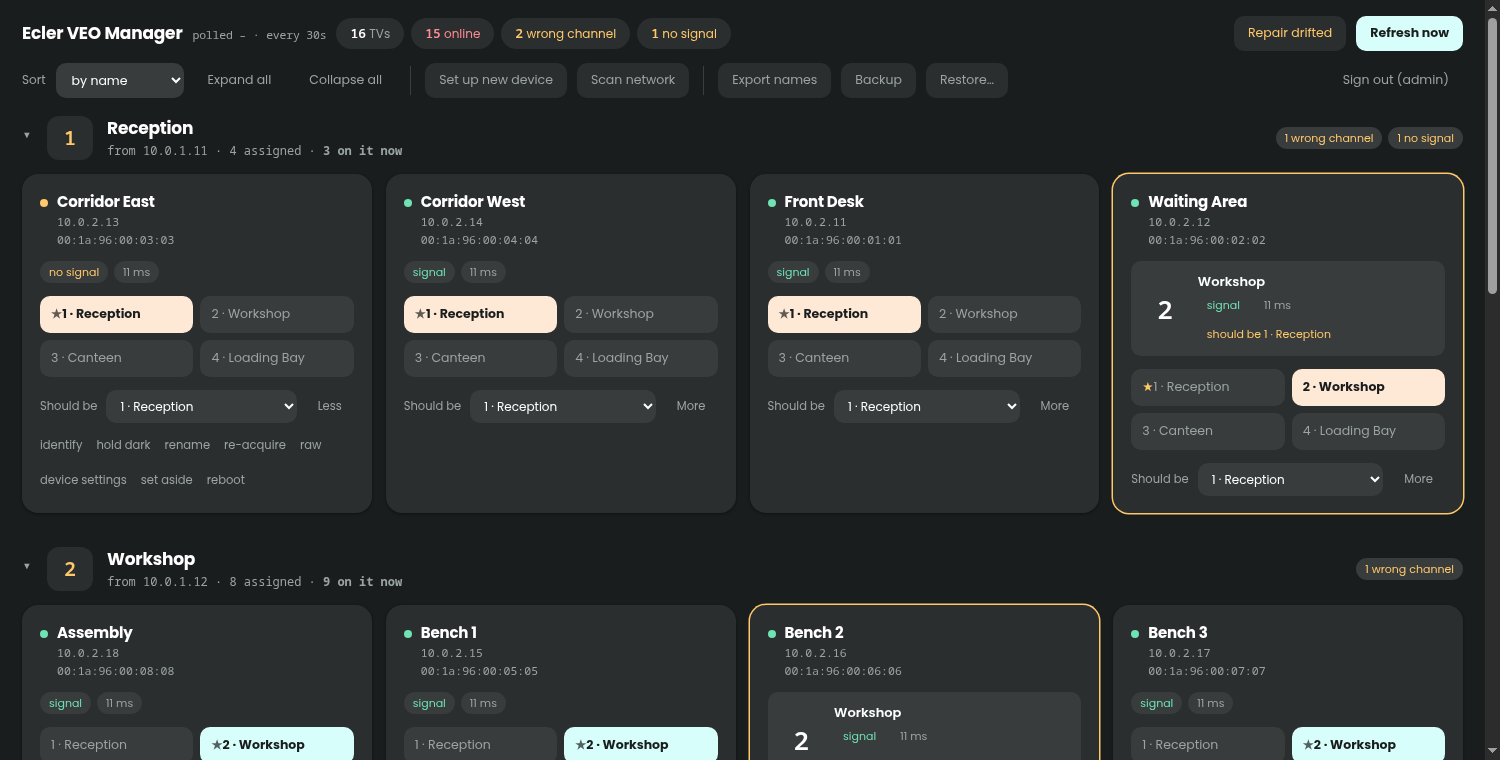Image resolution: width=1500 pixels, height=760 pixels.
Task: Click the Backup button
Action: [x=878, y=80]
